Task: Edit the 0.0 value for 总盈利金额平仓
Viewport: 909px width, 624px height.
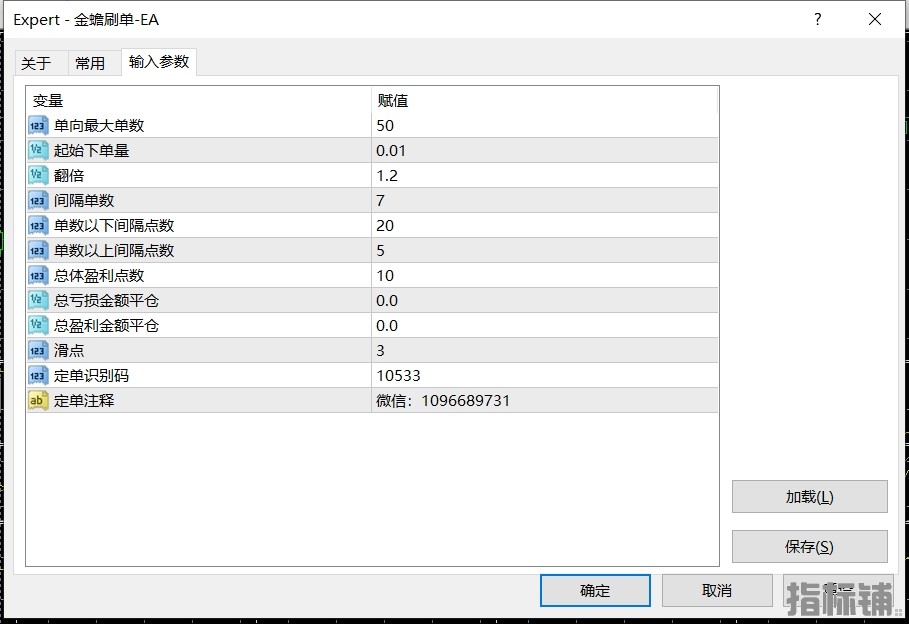Action: [544, 325]
